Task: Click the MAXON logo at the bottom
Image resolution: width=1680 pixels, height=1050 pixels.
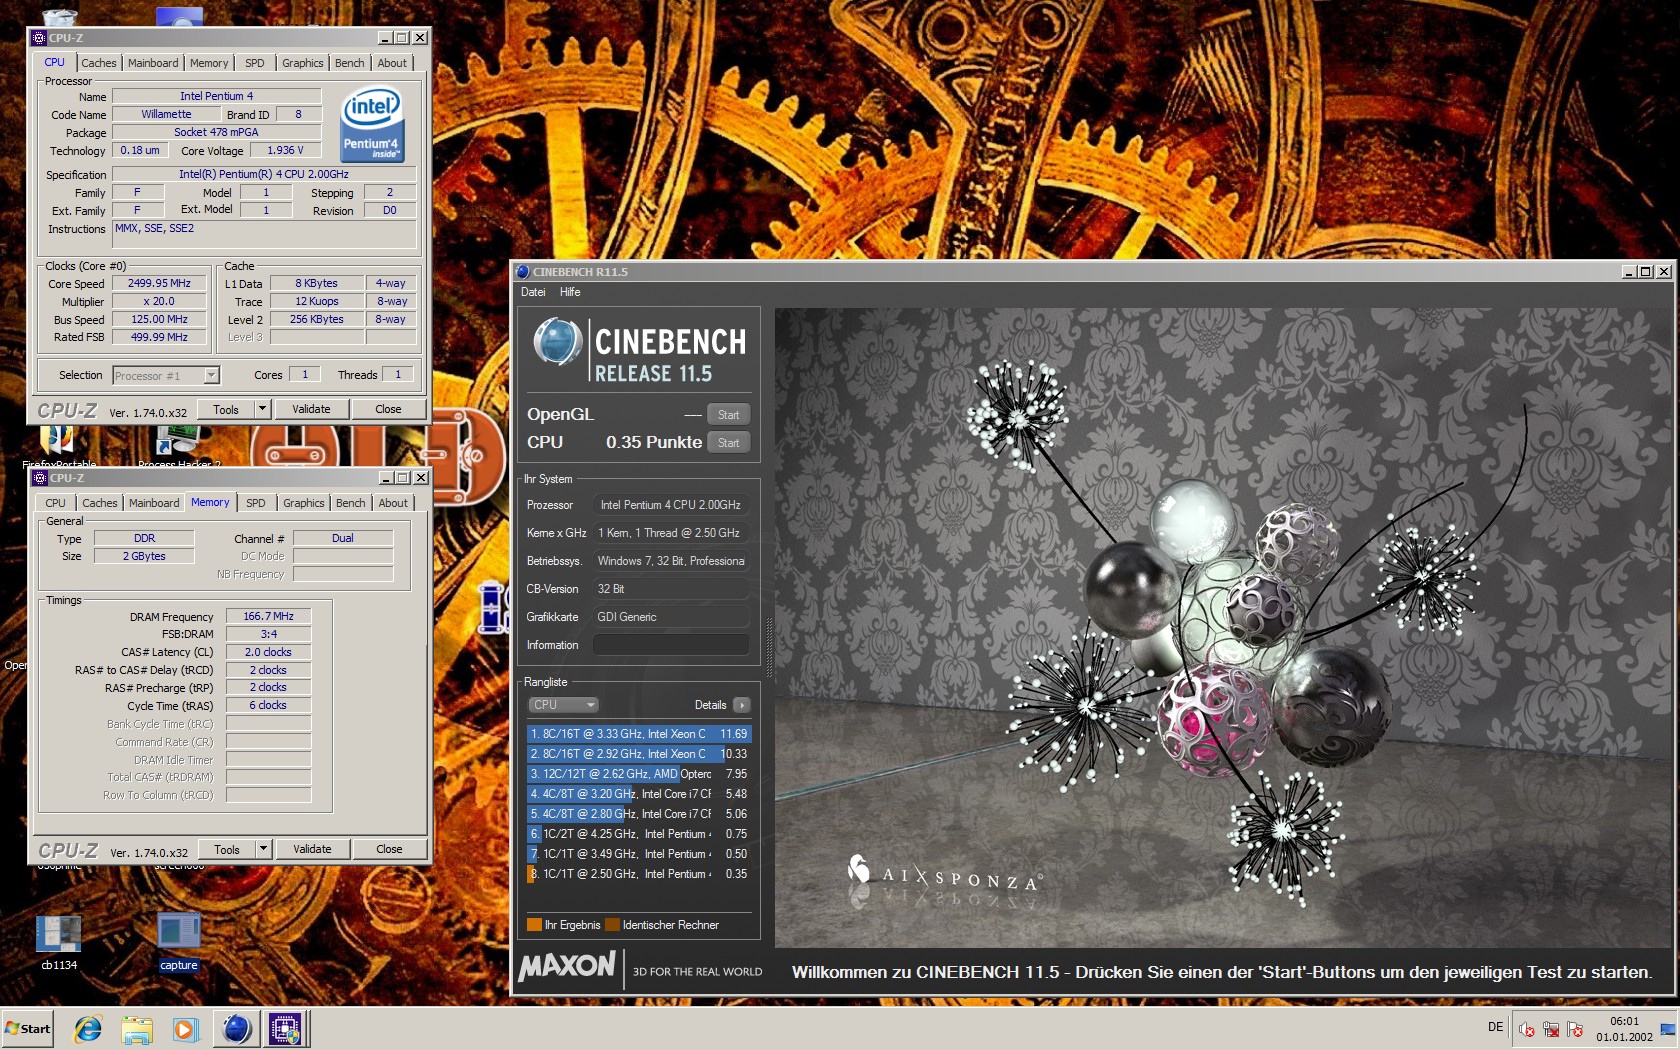Action: click(x=567, y=966)
